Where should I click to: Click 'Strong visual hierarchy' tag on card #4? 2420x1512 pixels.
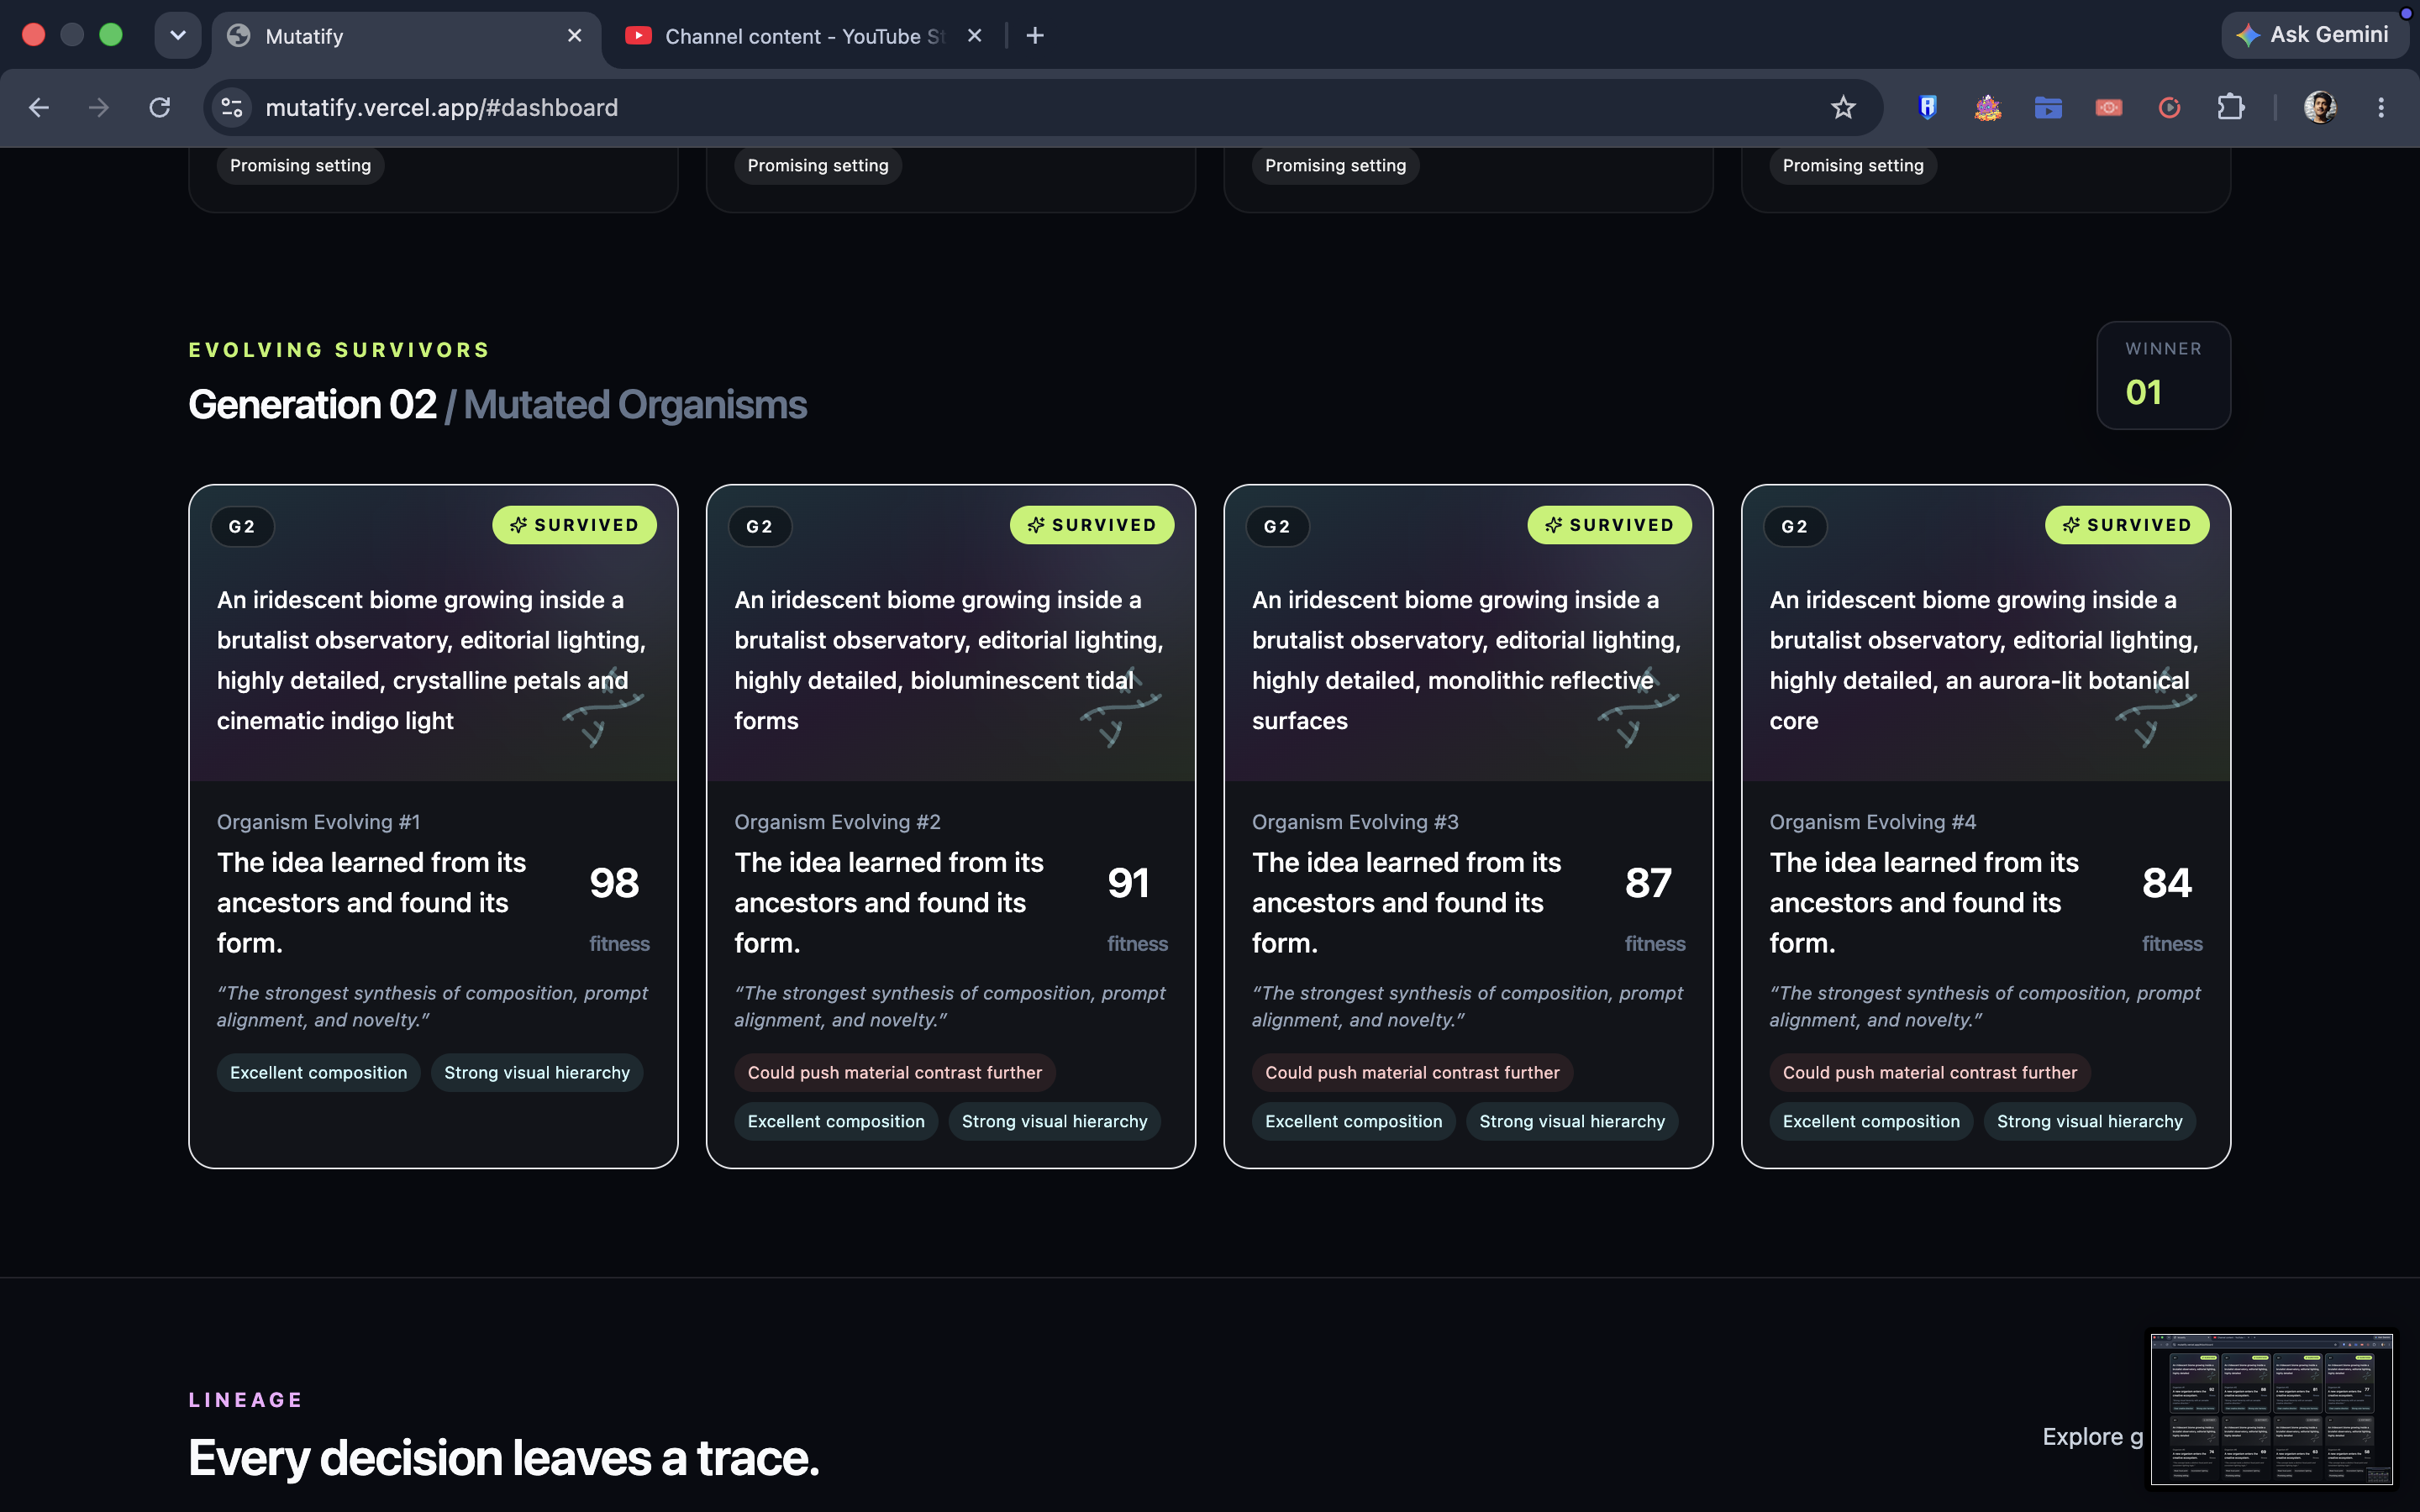click(2089, 1121)
